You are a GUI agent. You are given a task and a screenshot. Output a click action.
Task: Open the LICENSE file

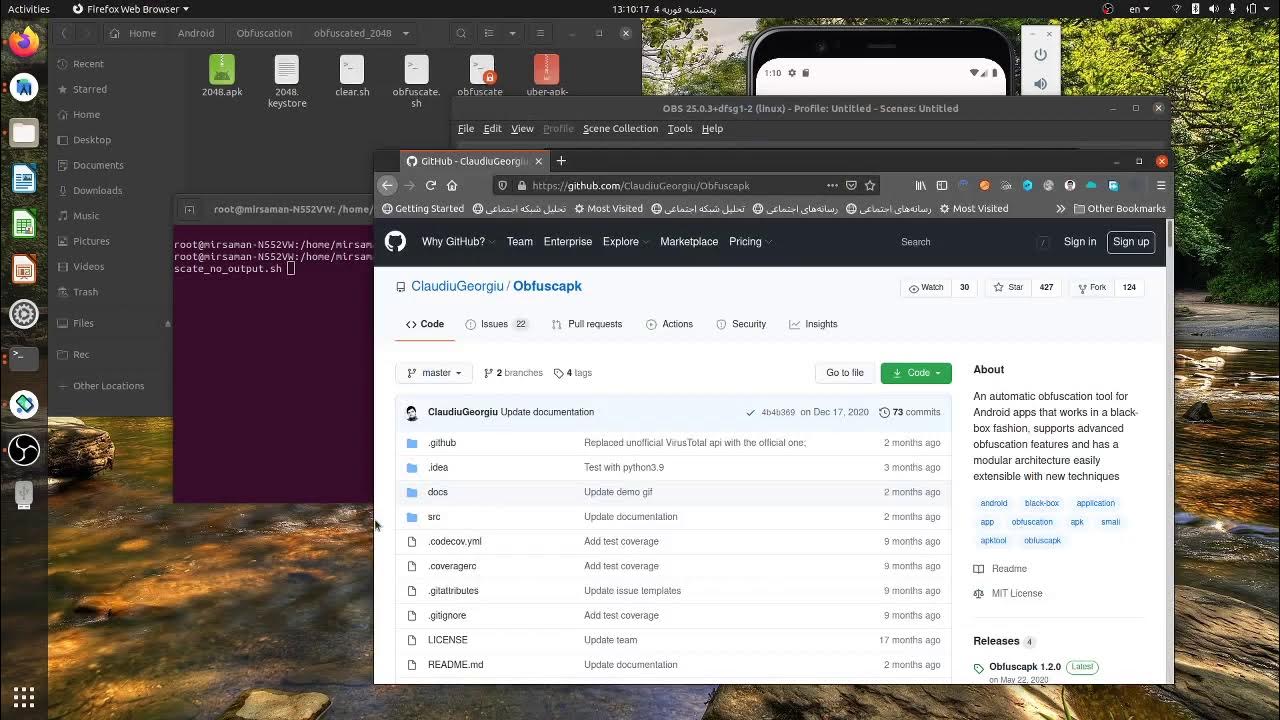(x=447, y=640)
